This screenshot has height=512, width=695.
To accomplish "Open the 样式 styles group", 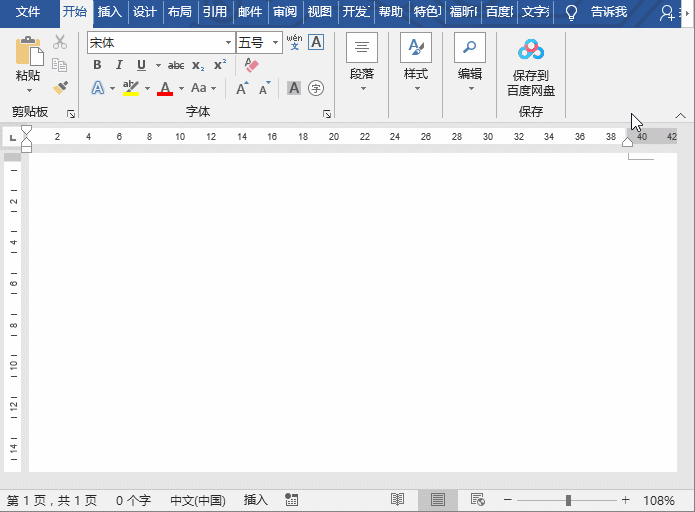I will (x=416, y=62).
